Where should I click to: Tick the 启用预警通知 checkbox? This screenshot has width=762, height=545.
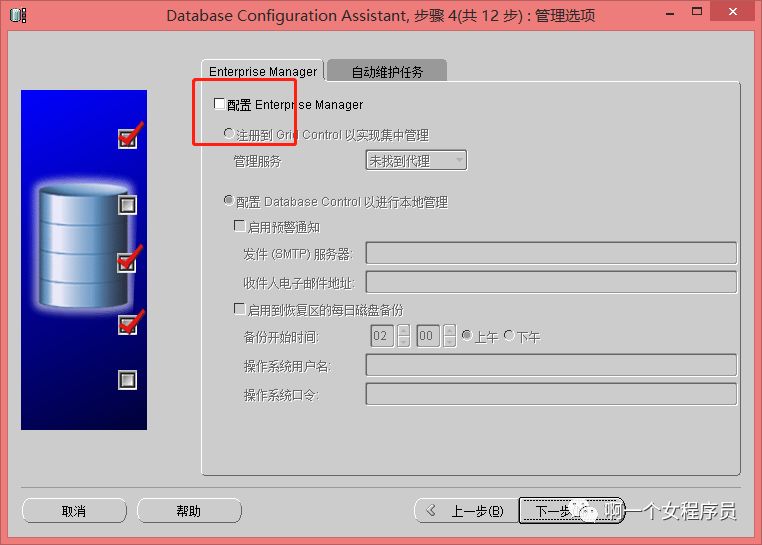(239, 226)
